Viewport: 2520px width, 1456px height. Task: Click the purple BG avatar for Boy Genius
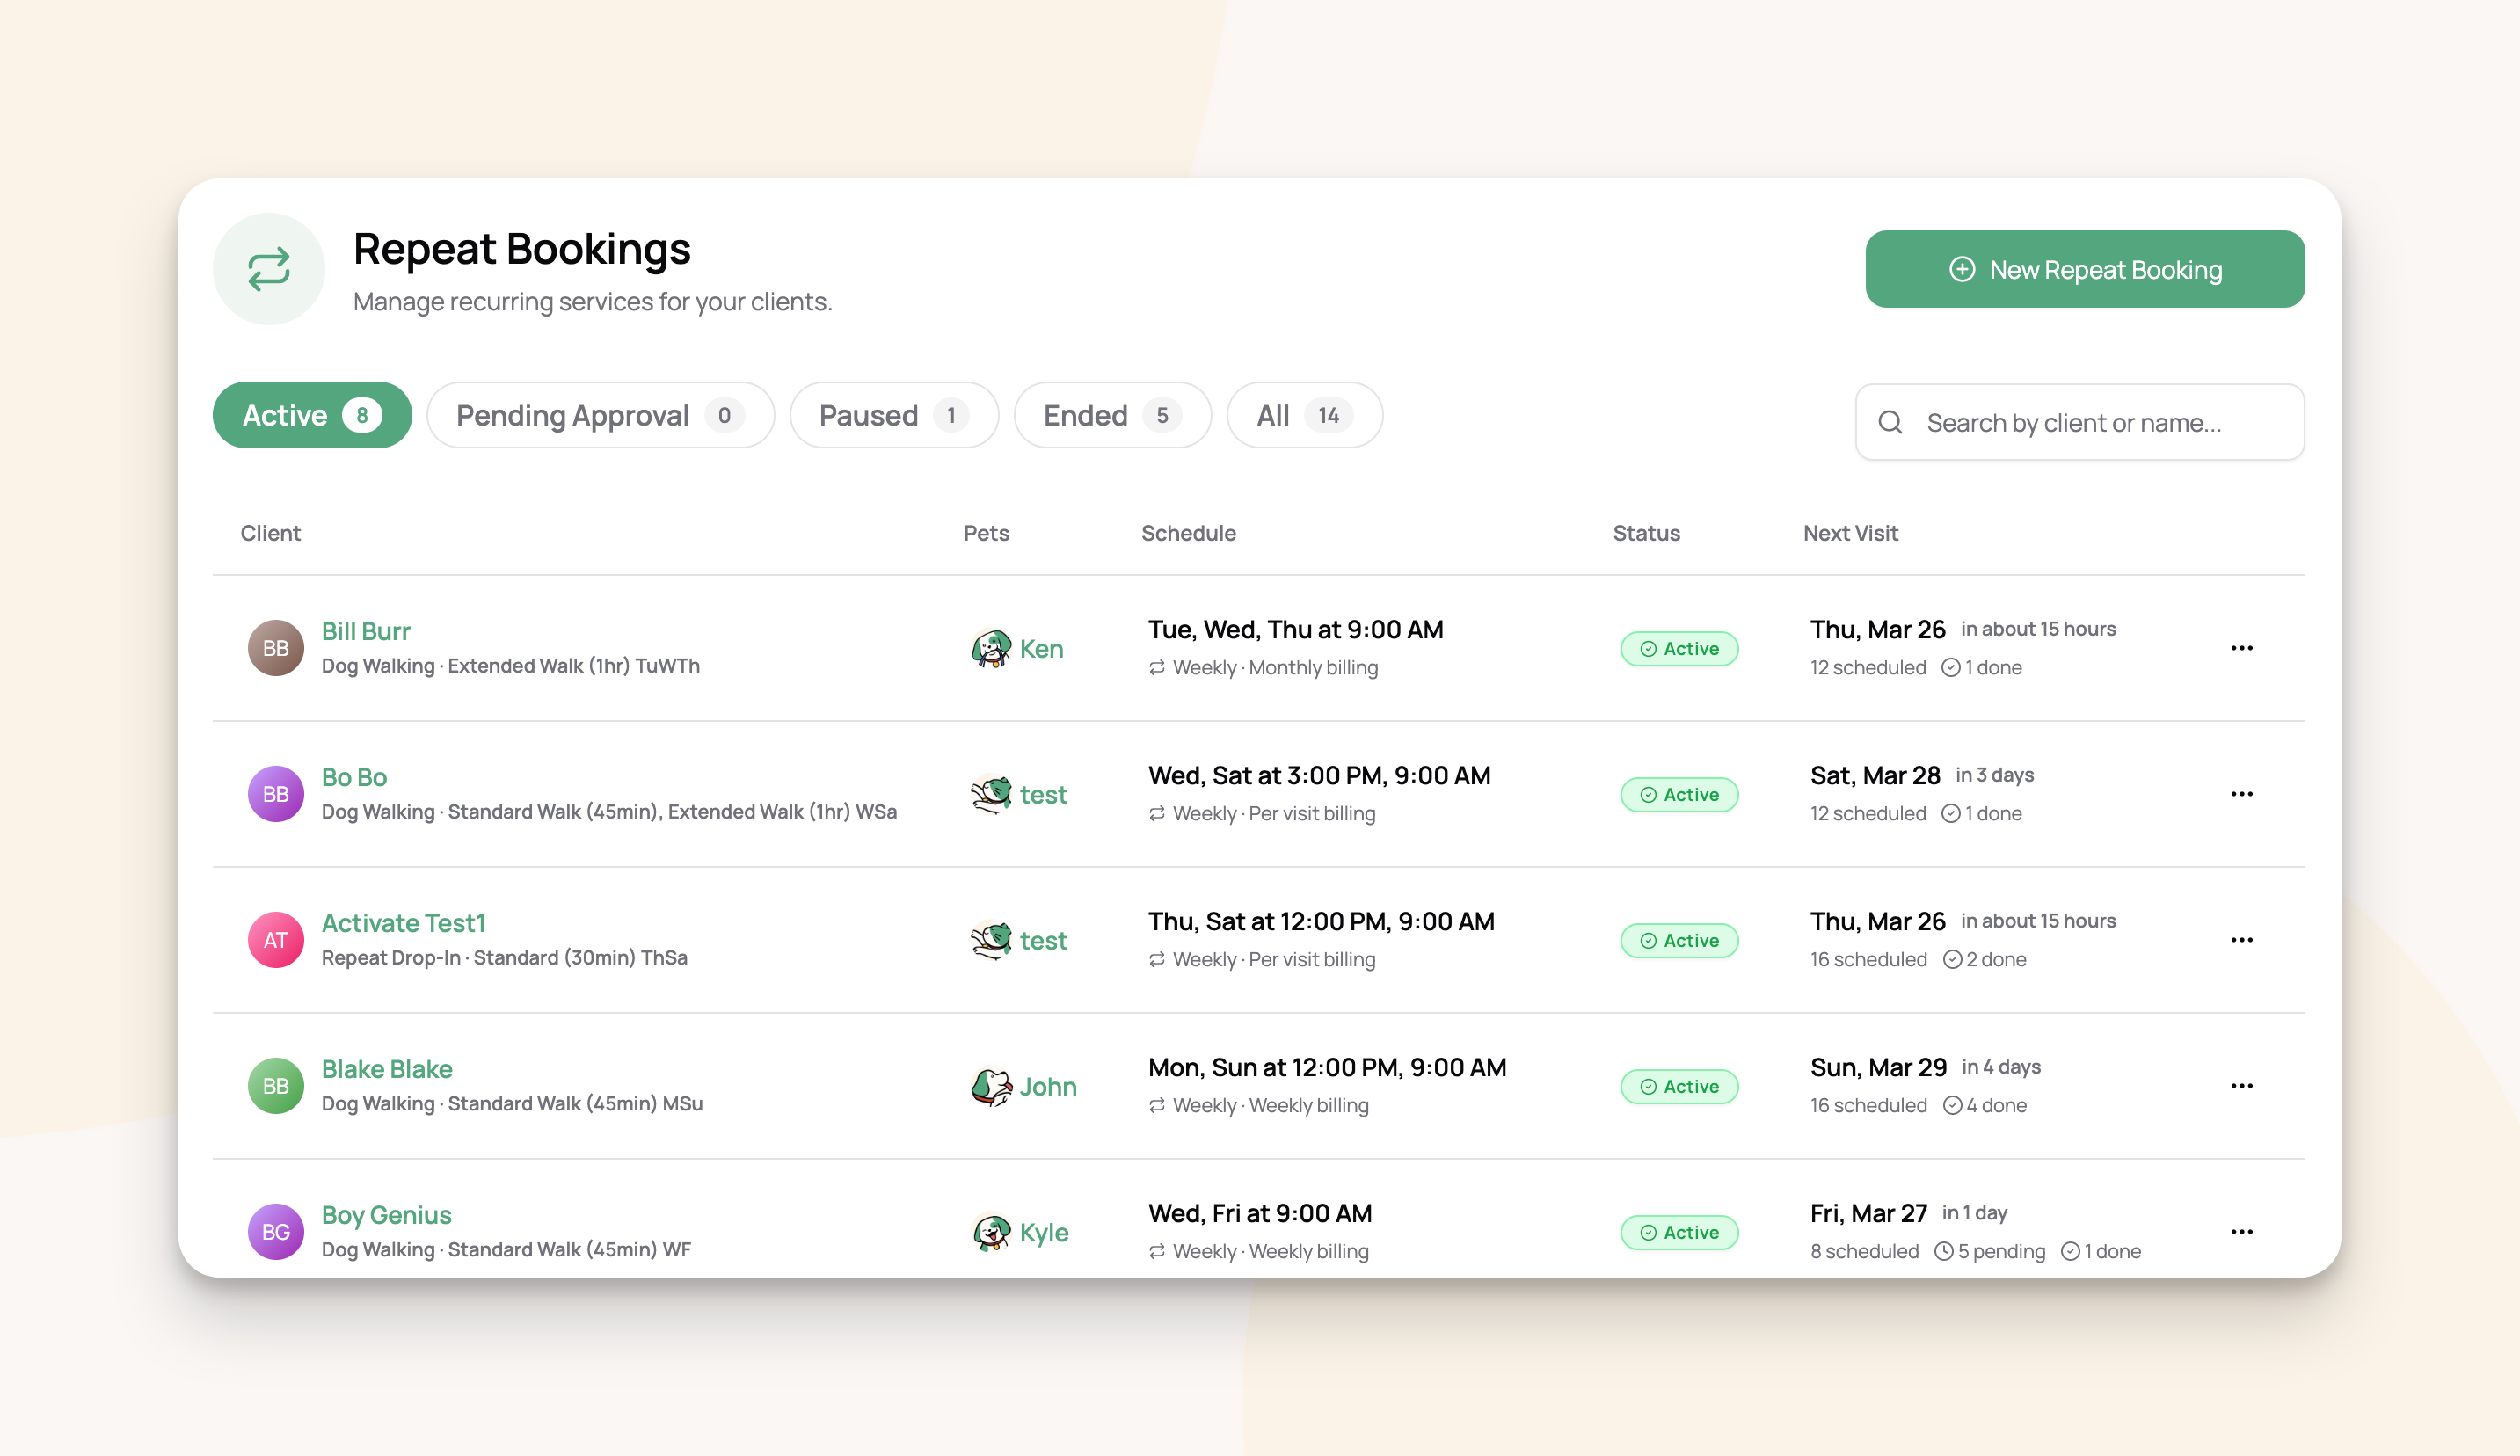(276, 1232)
